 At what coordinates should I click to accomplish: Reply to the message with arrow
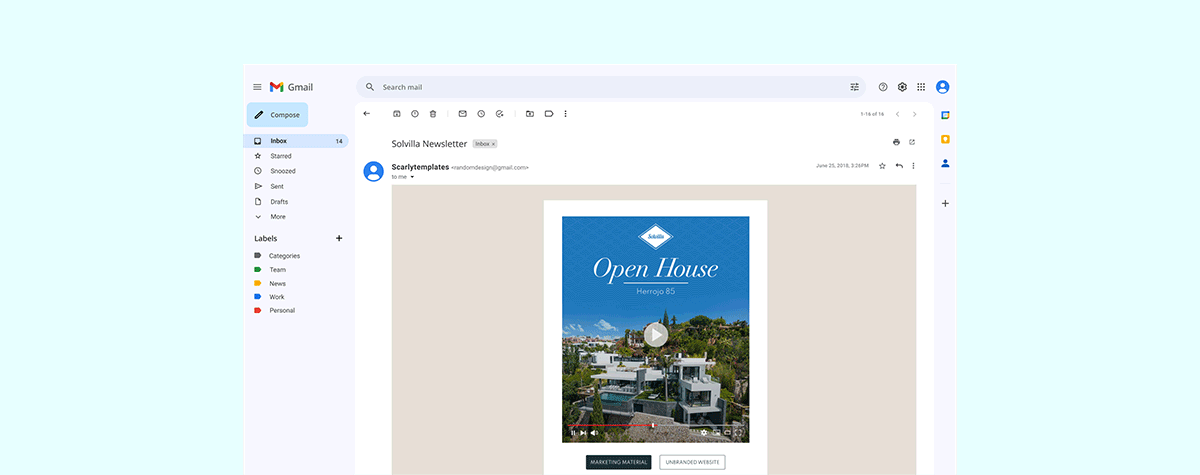click(x=899, y=166)
